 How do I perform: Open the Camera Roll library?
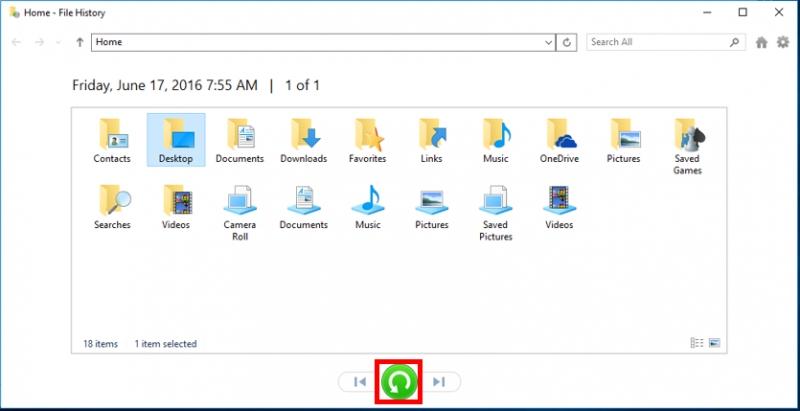point(240,213)
